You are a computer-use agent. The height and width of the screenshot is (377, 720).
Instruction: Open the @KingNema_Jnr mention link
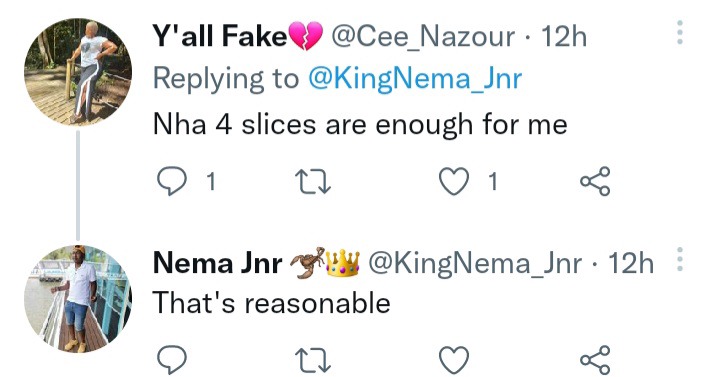coord(415,79)
